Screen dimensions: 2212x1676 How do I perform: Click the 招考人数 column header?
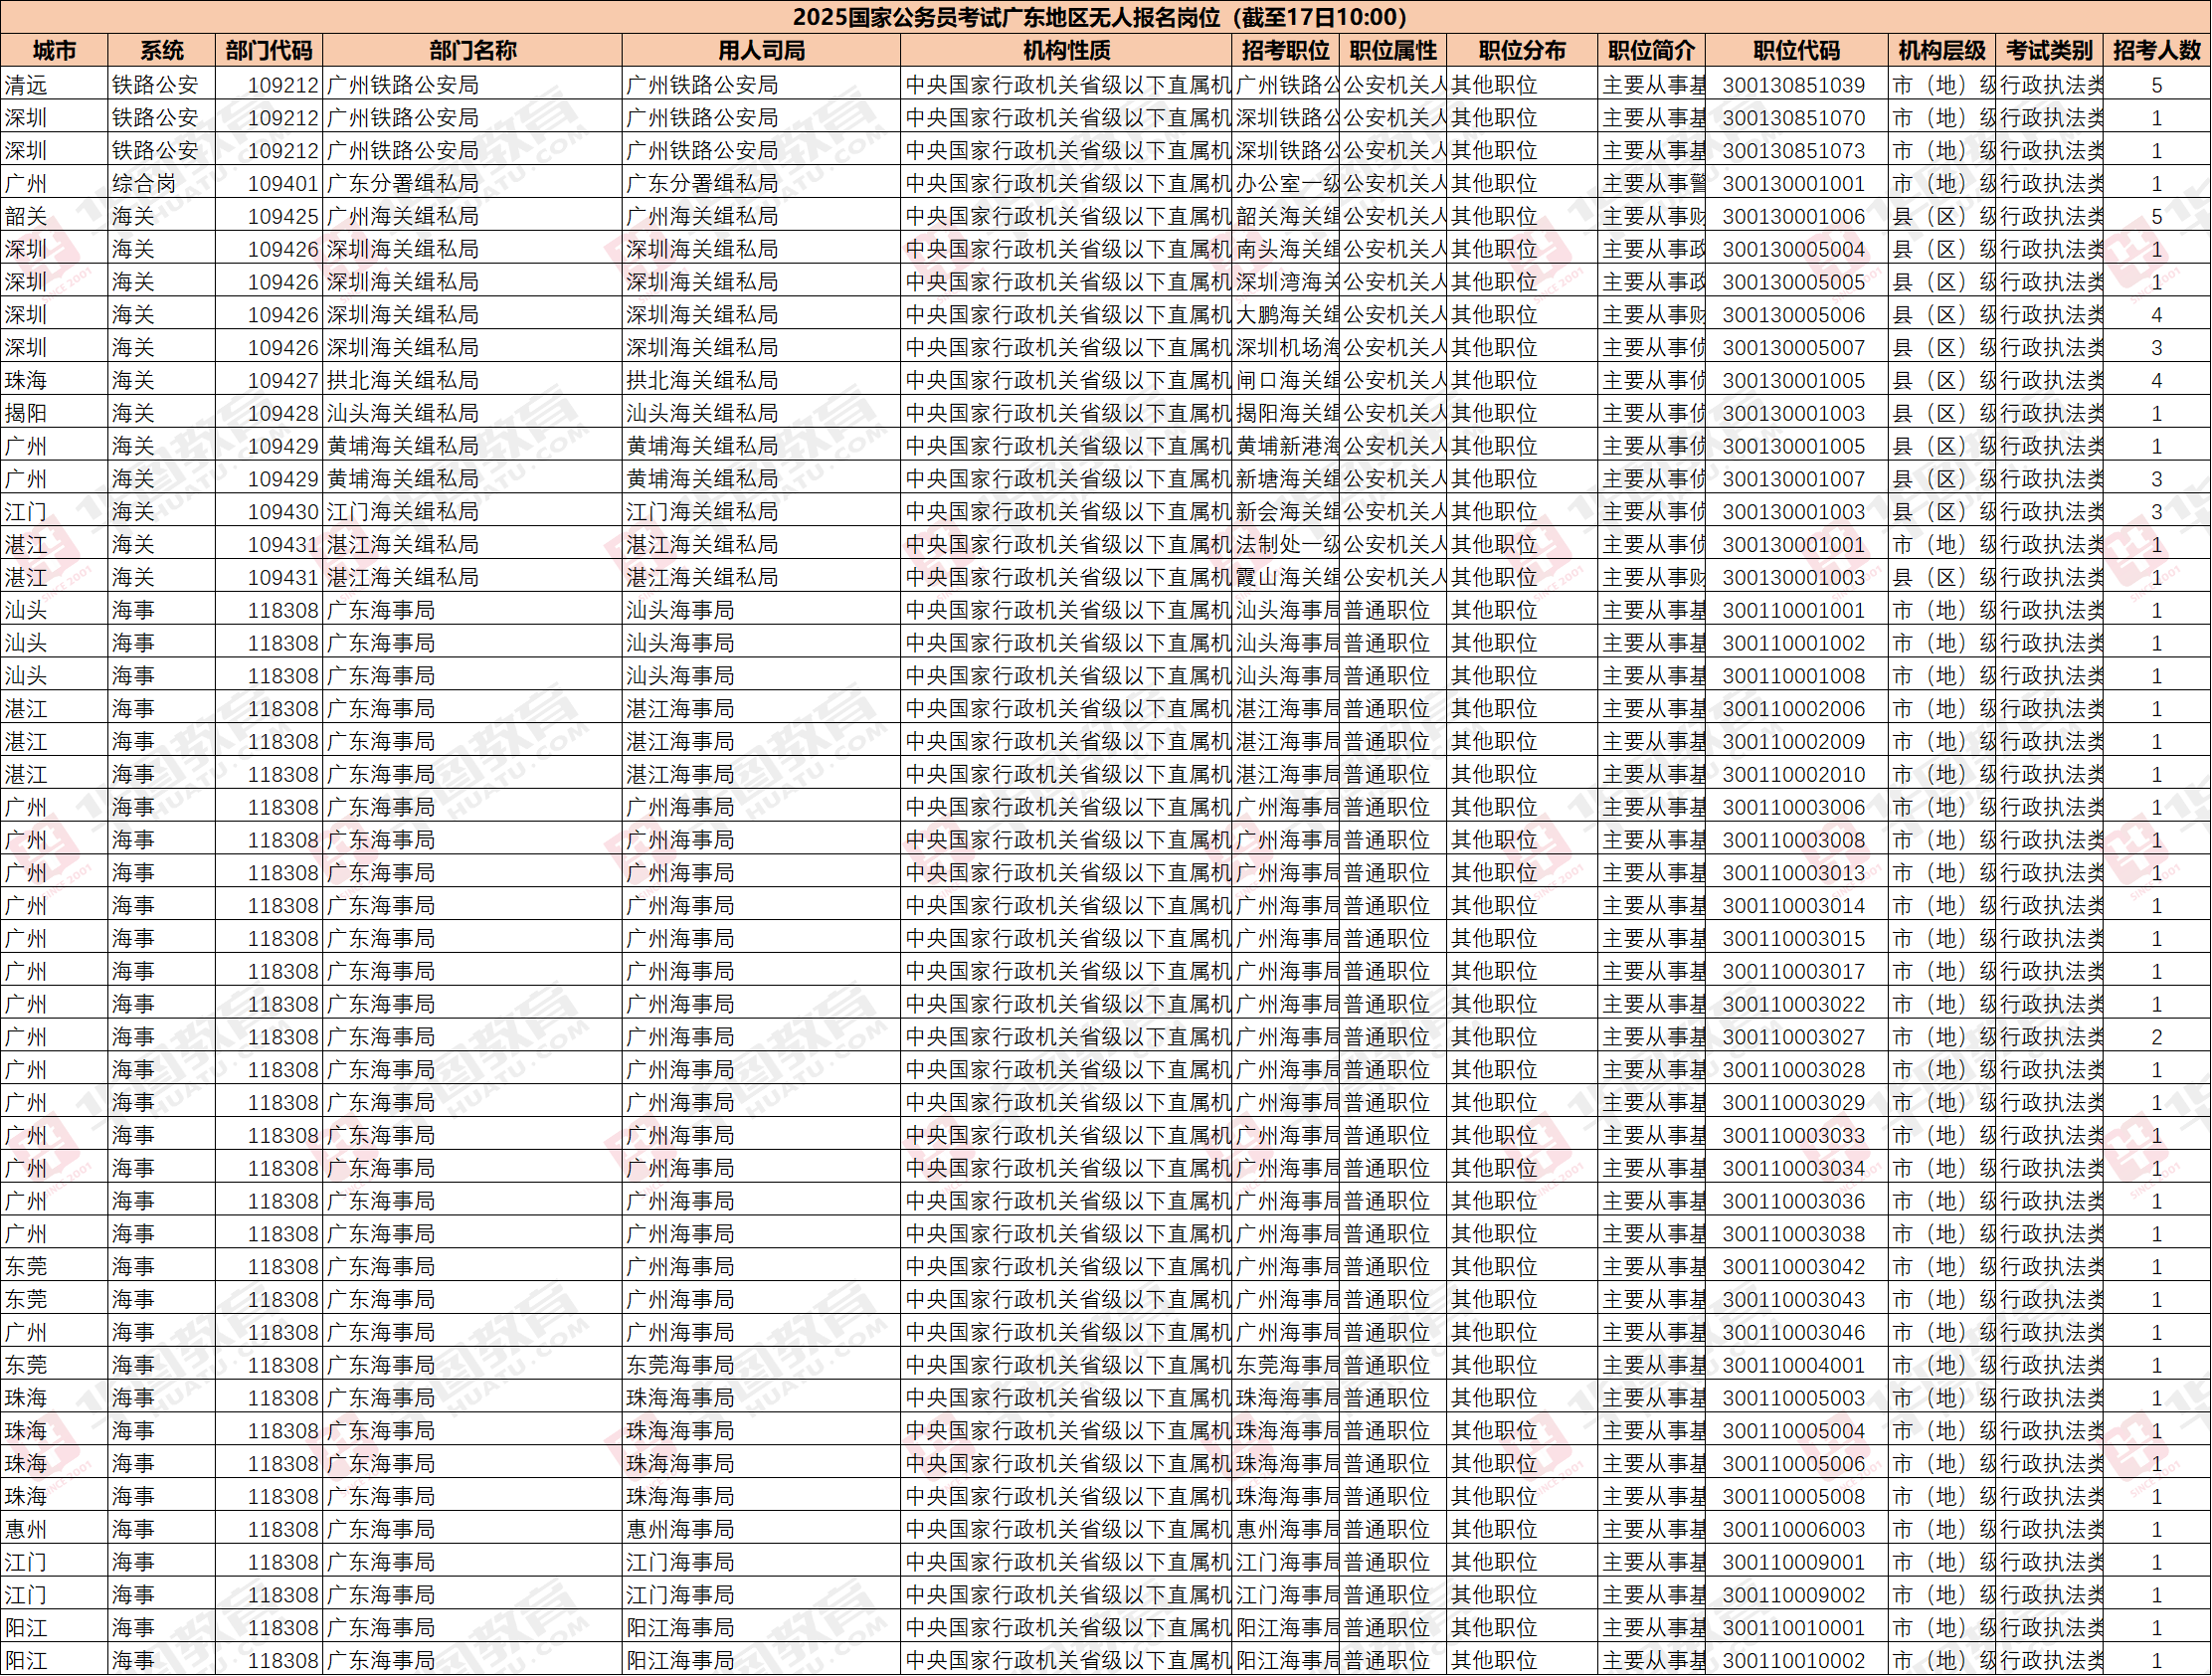tap(2157, 51)
